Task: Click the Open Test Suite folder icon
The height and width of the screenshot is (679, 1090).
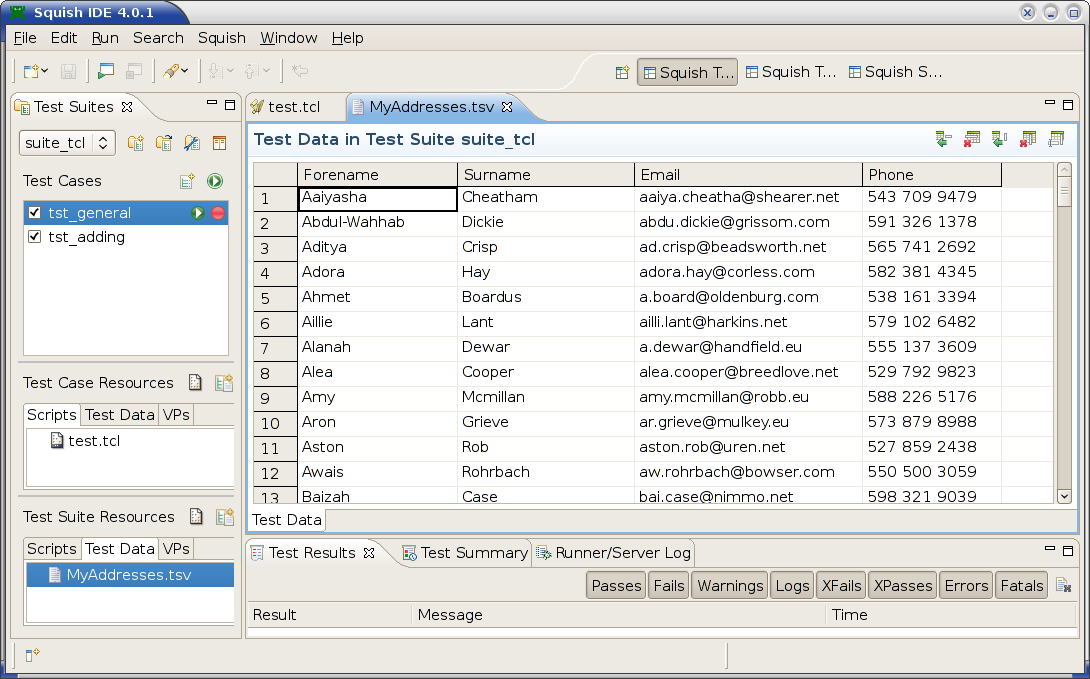Action: point(163,143)
